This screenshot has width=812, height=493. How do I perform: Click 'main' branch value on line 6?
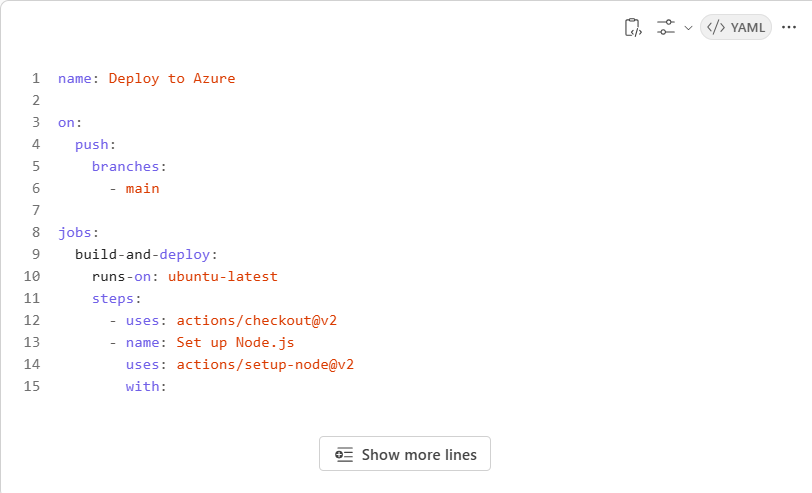pyautogui.click(x=142, y=188)
